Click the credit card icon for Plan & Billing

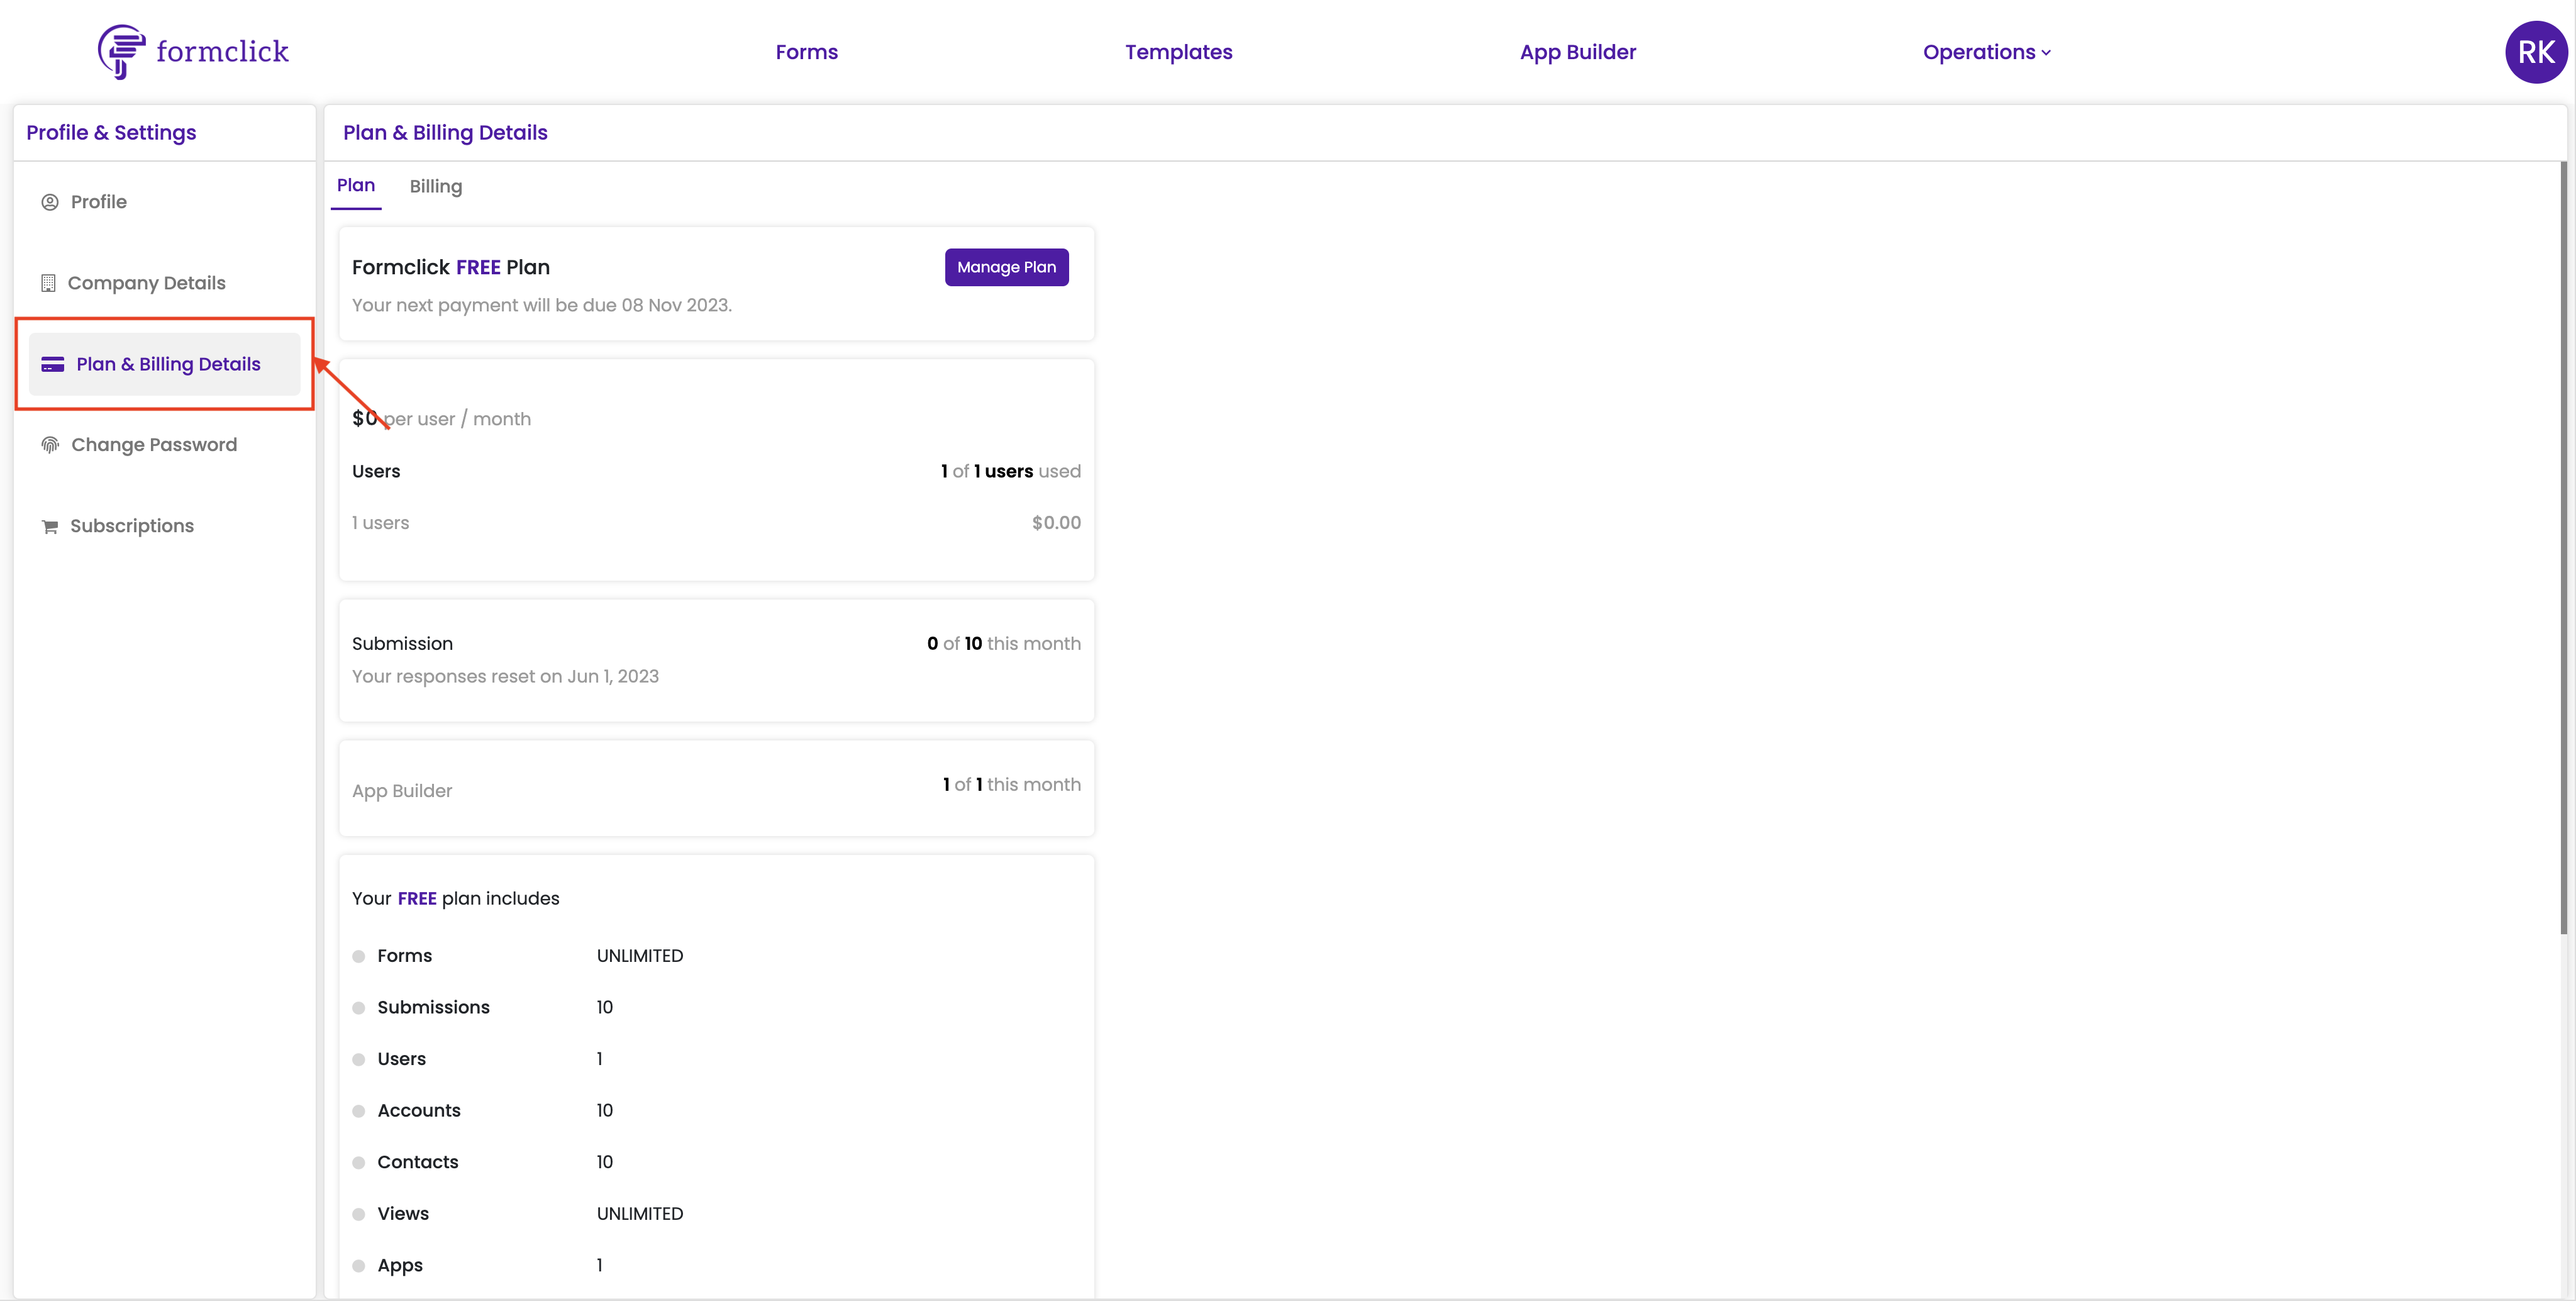pyautogui.click(x=53, y=364)
